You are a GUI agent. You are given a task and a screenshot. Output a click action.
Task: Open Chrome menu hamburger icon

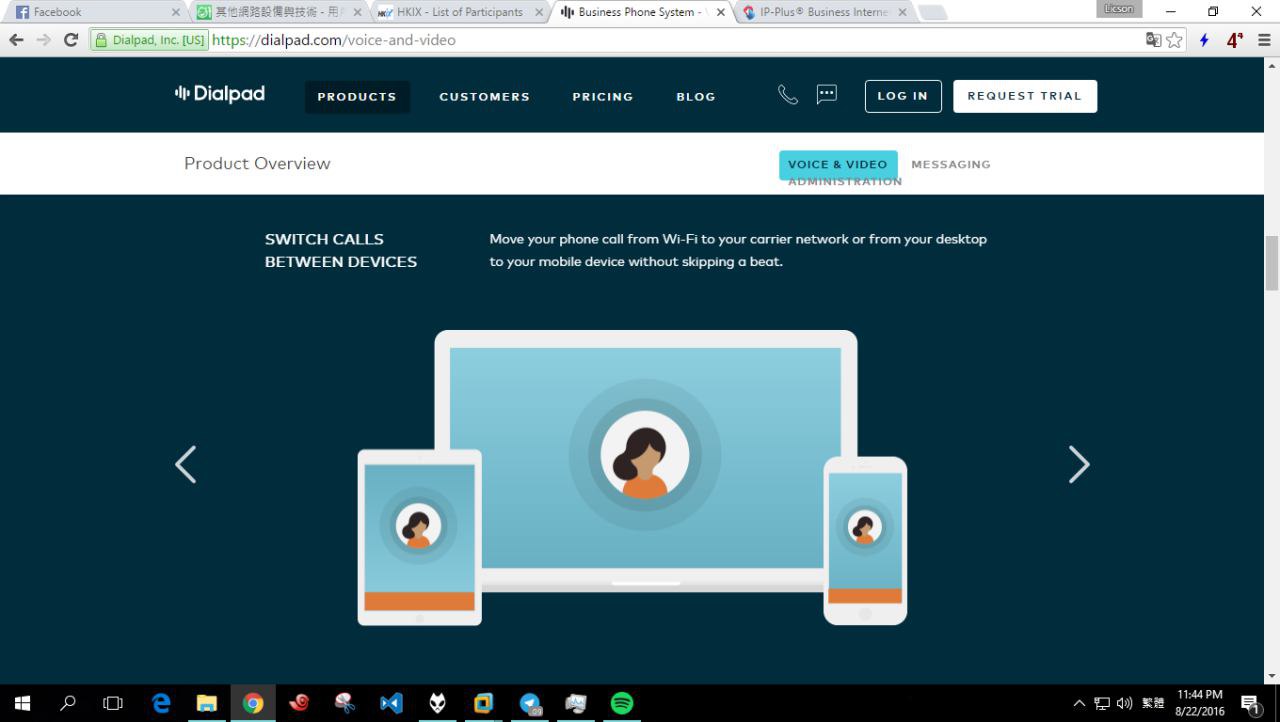(x=1264, y=40)
